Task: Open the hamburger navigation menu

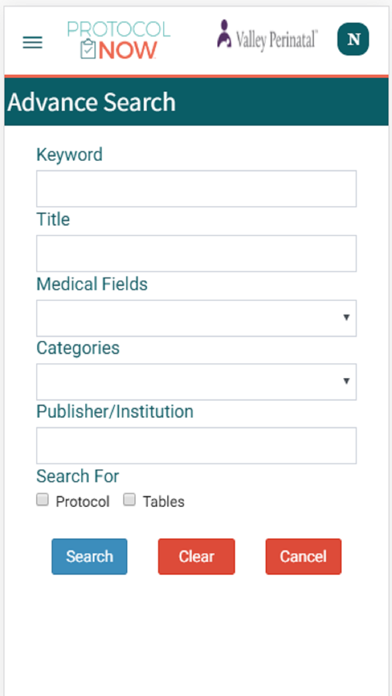Action: tap(32, 42)
